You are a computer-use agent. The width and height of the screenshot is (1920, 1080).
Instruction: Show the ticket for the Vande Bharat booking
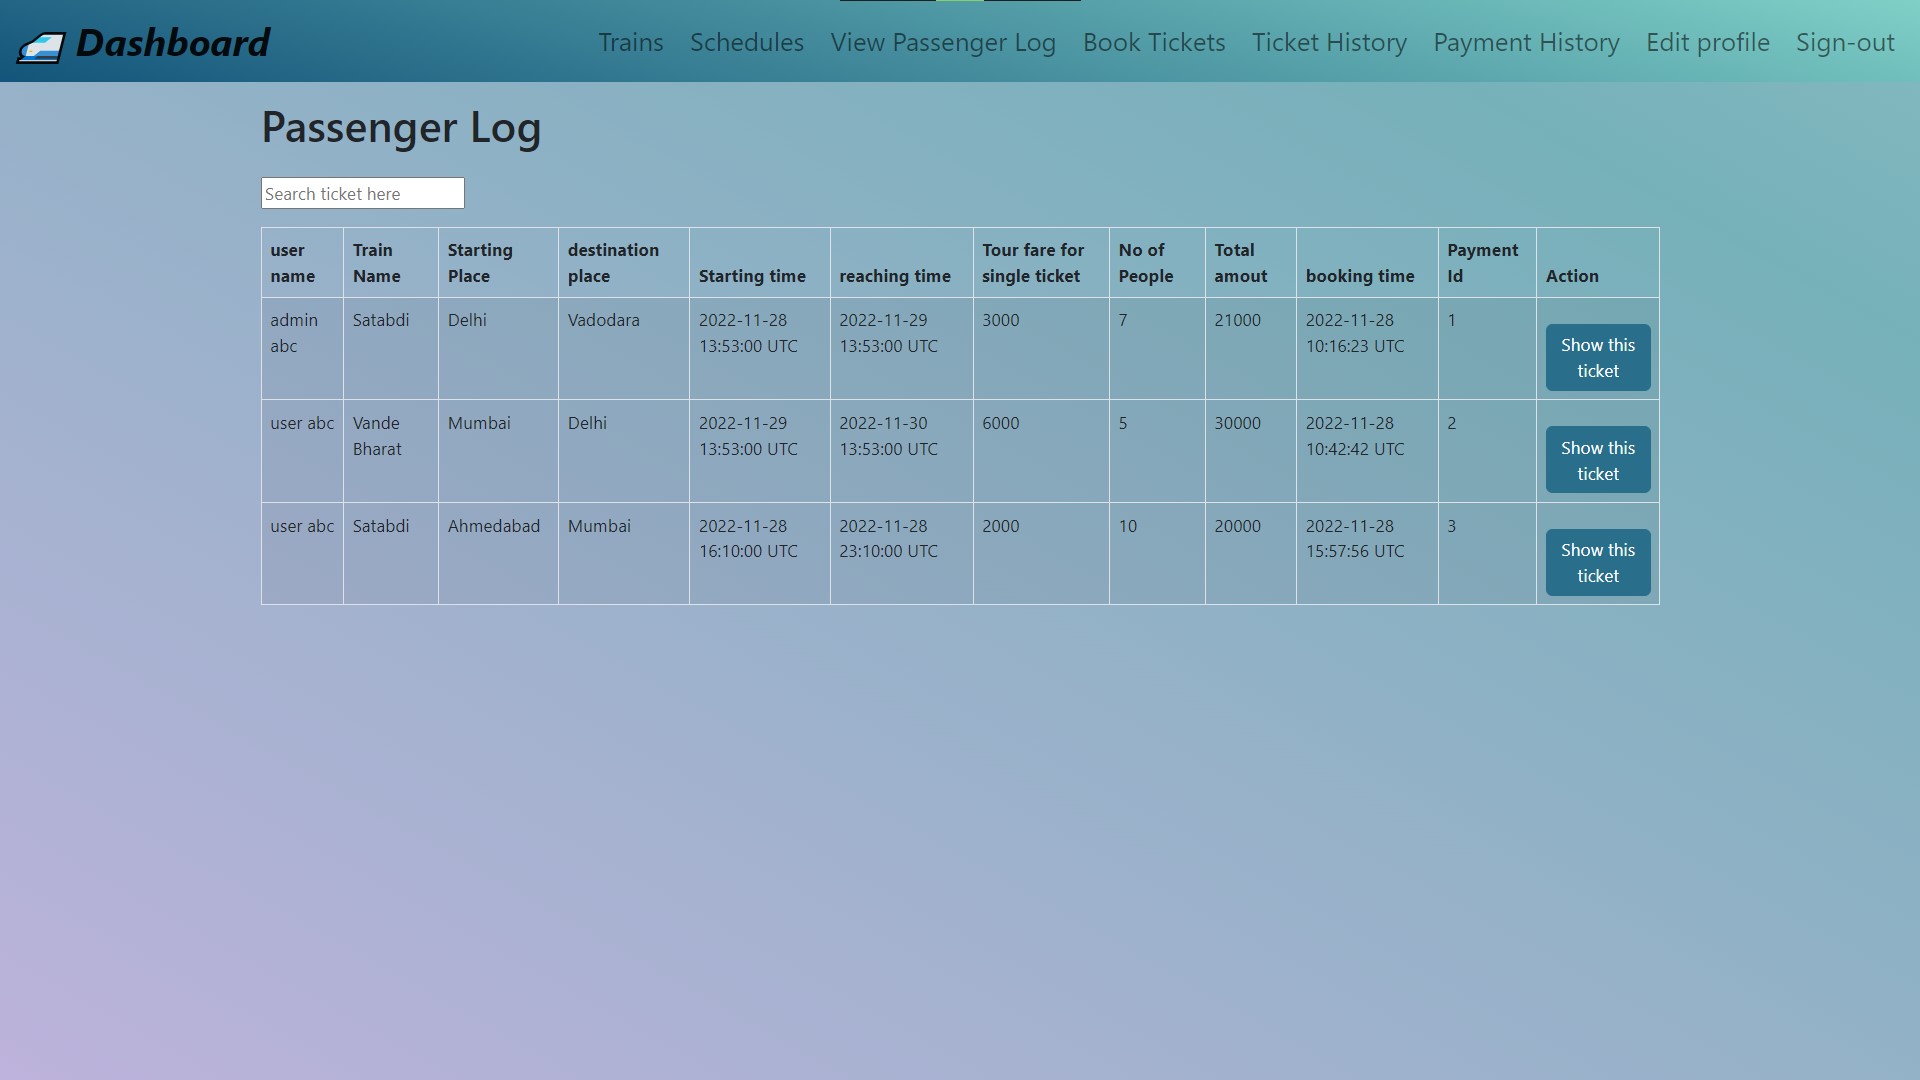click(x=1597, y=460)
